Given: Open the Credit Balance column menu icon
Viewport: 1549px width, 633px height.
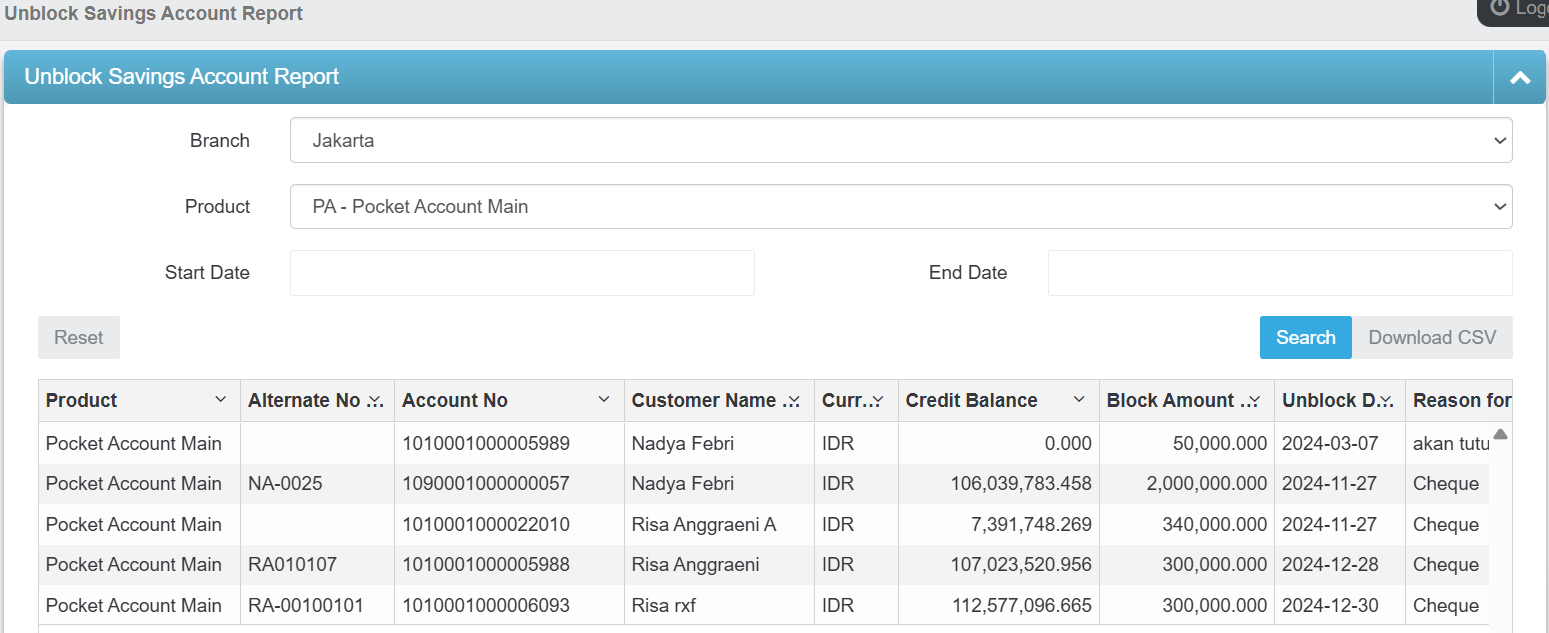Looking at the screenshot, I should [1080, 399].
